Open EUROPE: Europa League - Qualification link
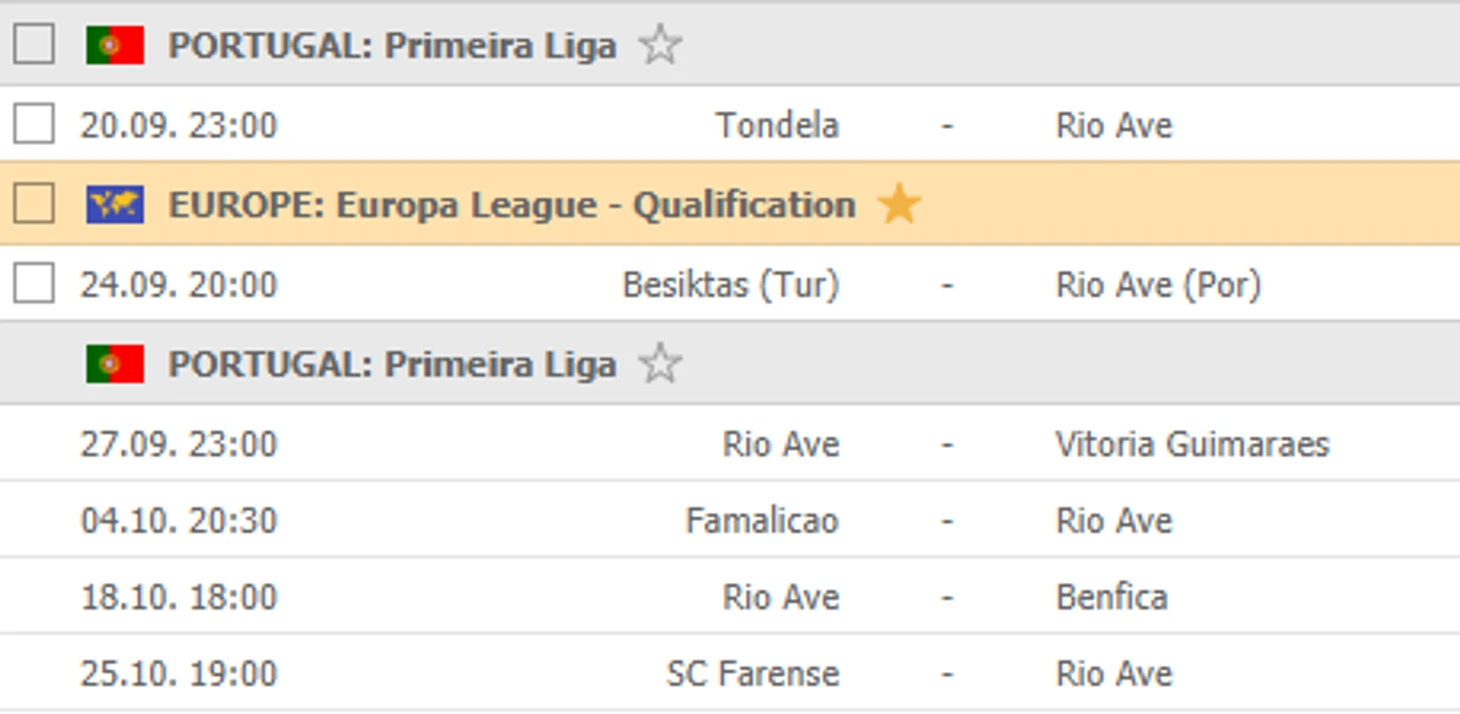 pos(511,205)
